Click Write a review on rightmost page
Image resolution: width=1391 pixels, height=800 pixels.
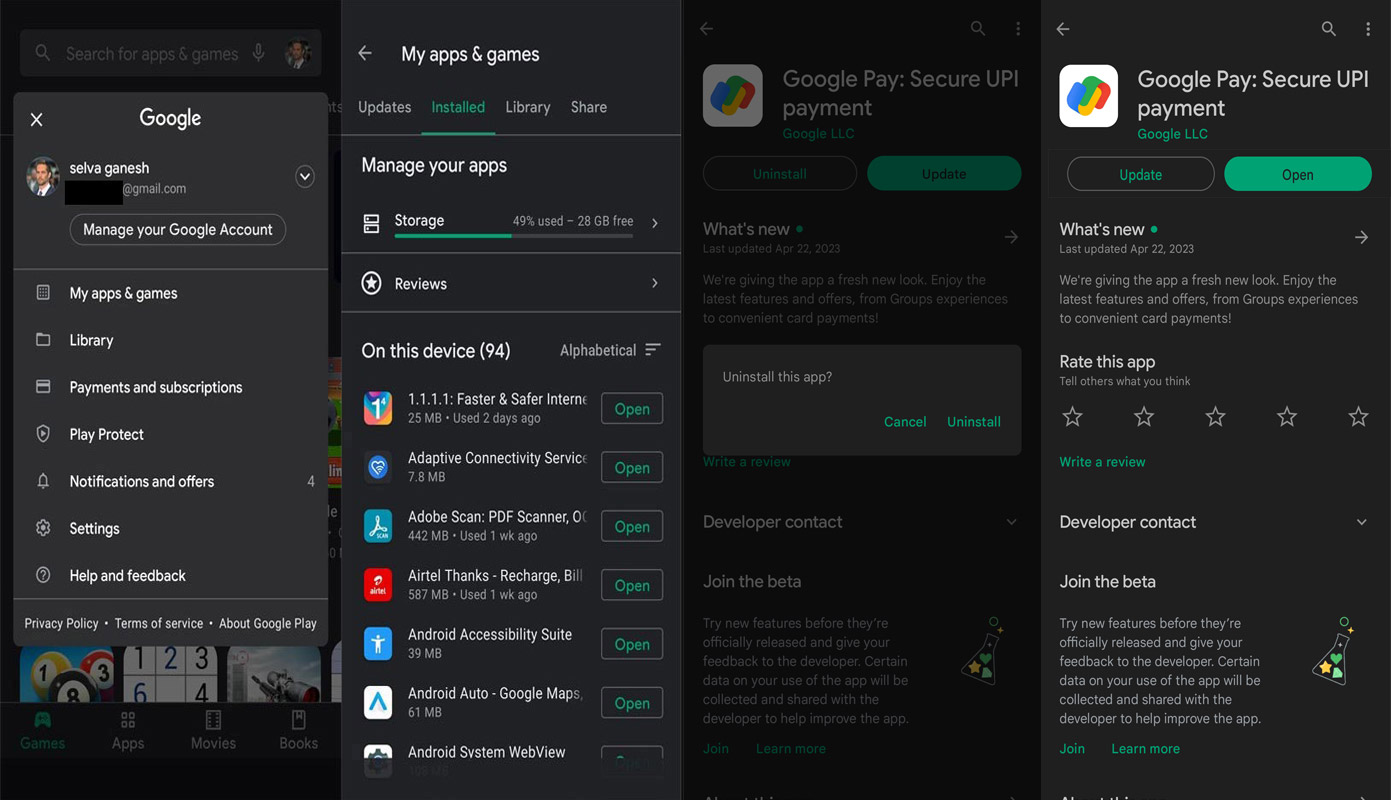pyautogui.click(x=1102, y=462)
